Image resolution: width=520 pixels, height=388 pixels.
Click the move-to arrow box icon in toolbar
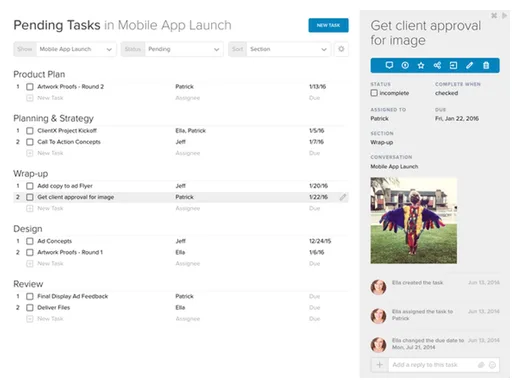(x=453, y=65)
